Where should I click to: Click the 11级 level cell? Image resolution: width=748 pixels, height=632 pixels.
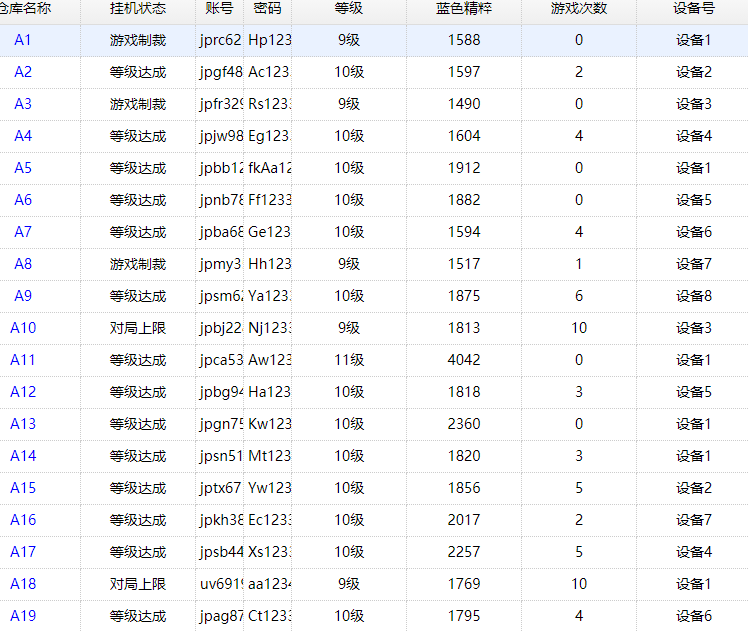point(349,360)
